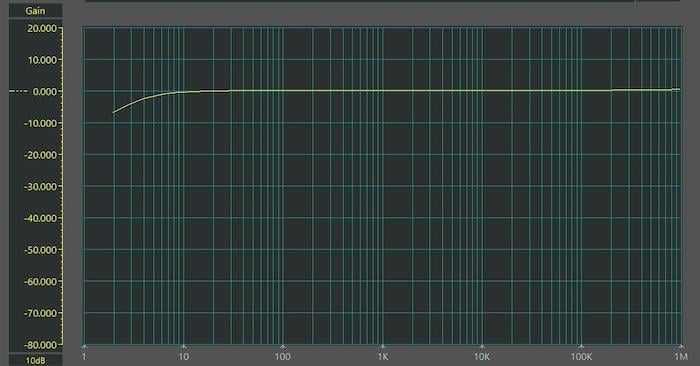700x366 pixels.
Task: Click the yellow gain axis ruler line
Action: click(x=62, y=187)
